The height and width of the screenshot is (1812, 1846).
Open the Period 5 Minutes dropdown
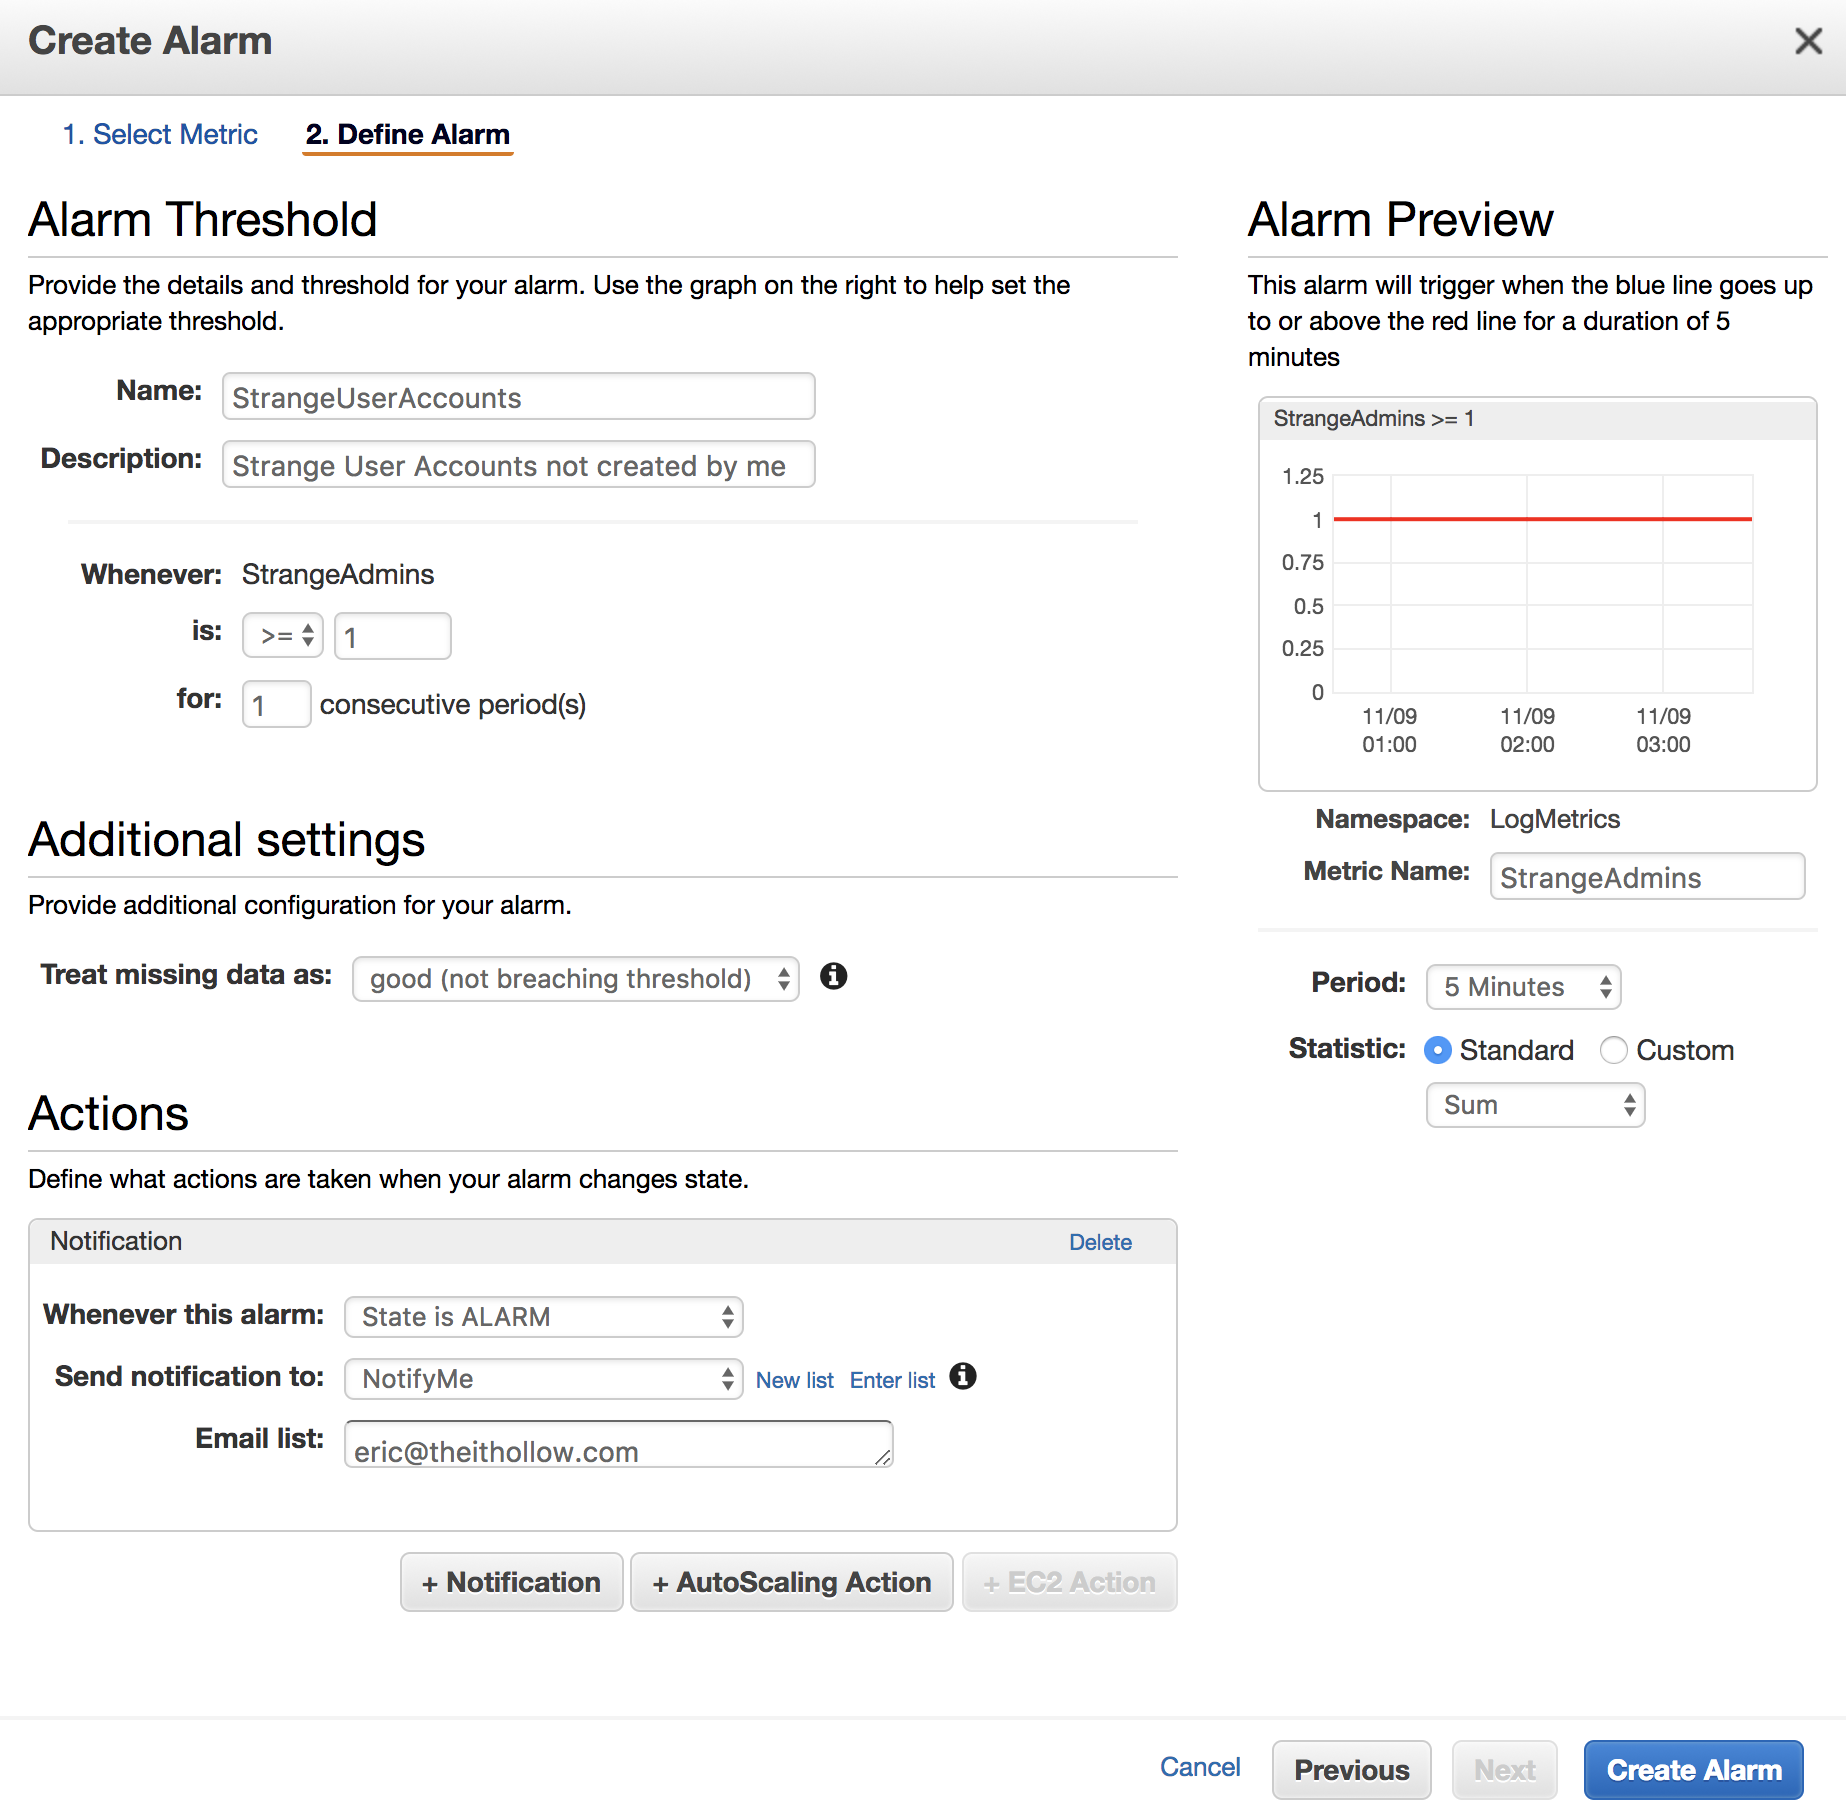pos(1522,987)
